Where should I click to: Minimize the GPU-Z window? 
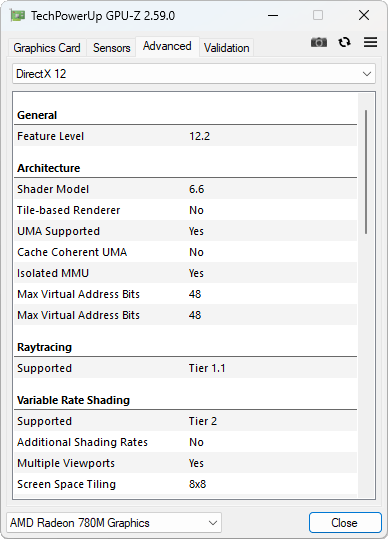(273, 15)
